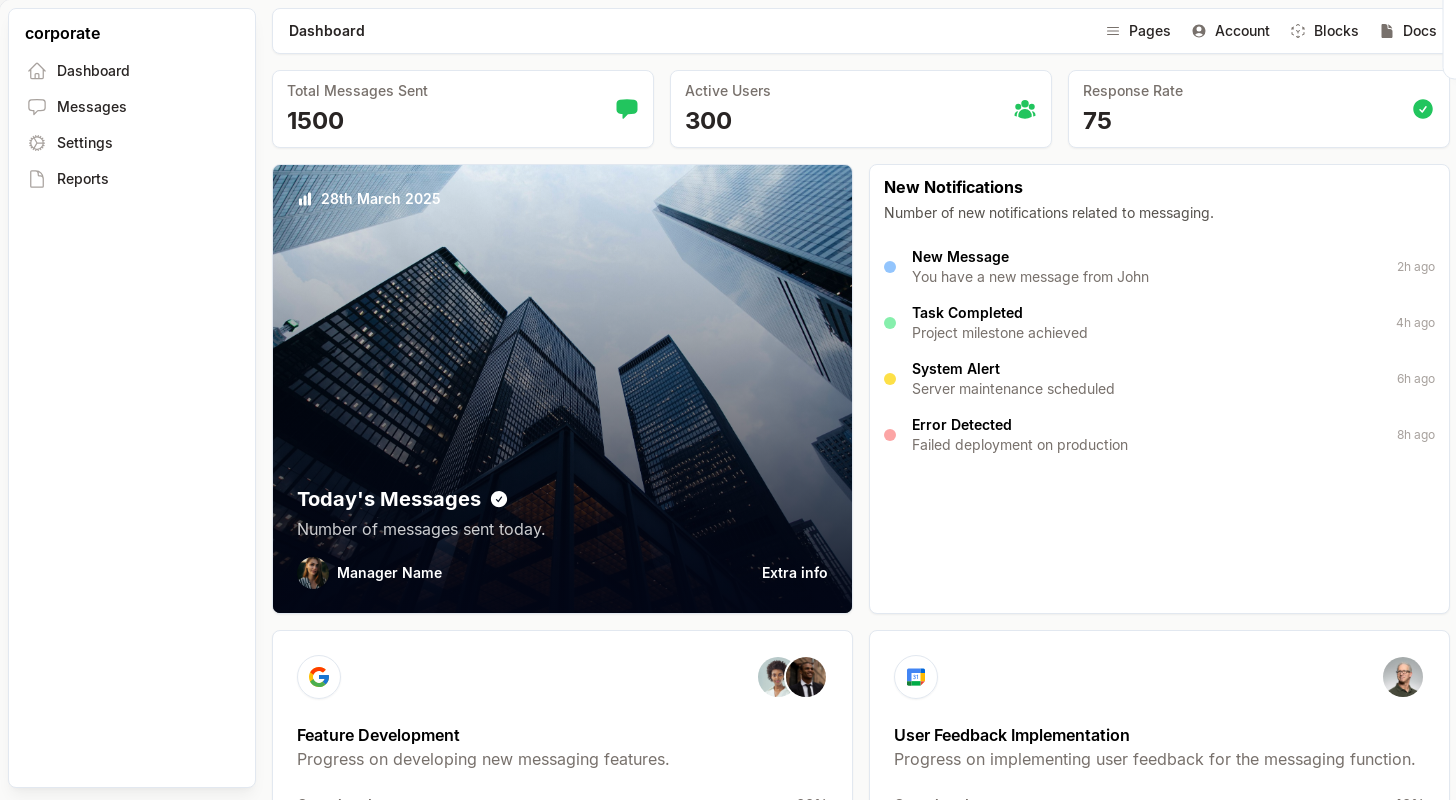
Task: Open the Docs link
Action: (x=1408, y=31)
